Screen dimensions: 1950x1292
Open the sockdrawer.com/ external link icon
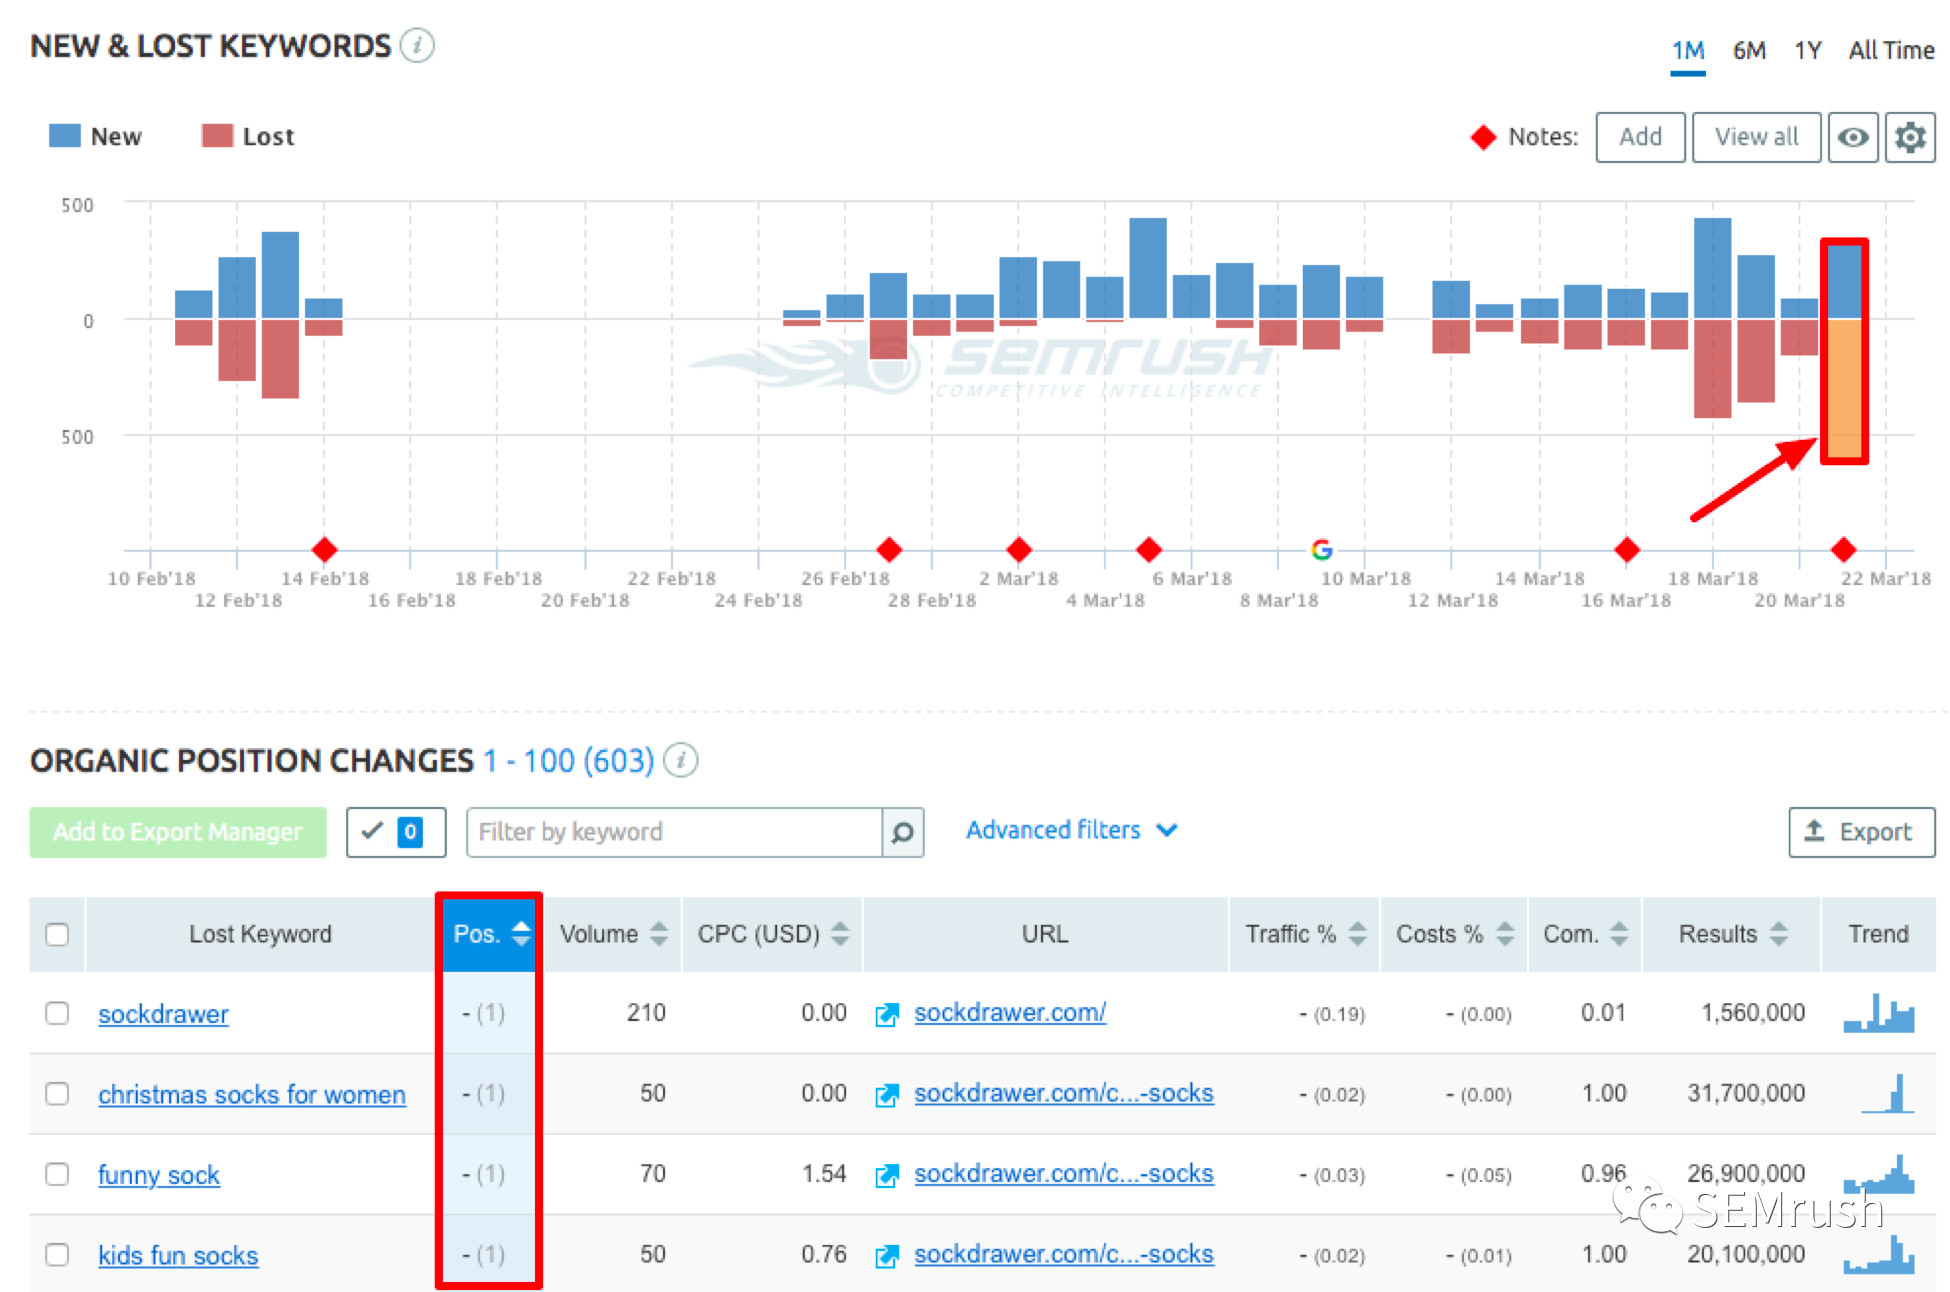(887, 1015)
